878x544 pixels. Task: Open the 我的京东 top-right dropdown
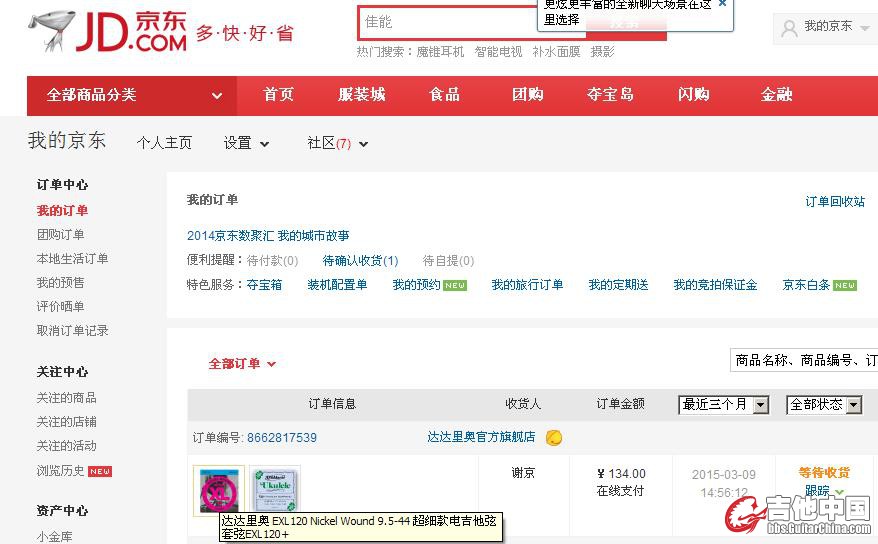click(x=825, y=27)
